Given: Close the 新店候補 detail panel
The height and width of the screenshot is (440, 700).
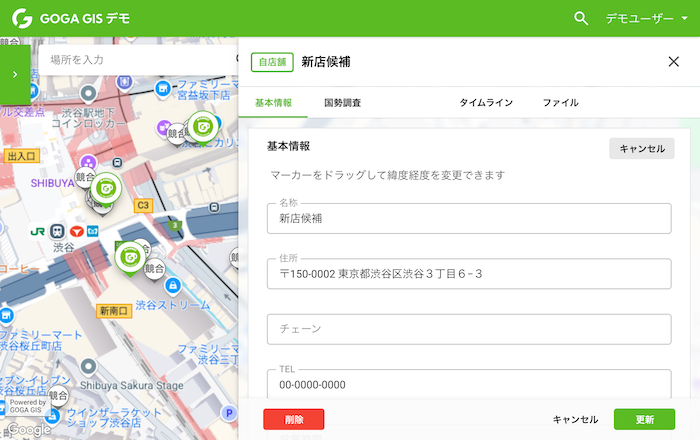Looking at the screenshot, I should tap(673, 62).
